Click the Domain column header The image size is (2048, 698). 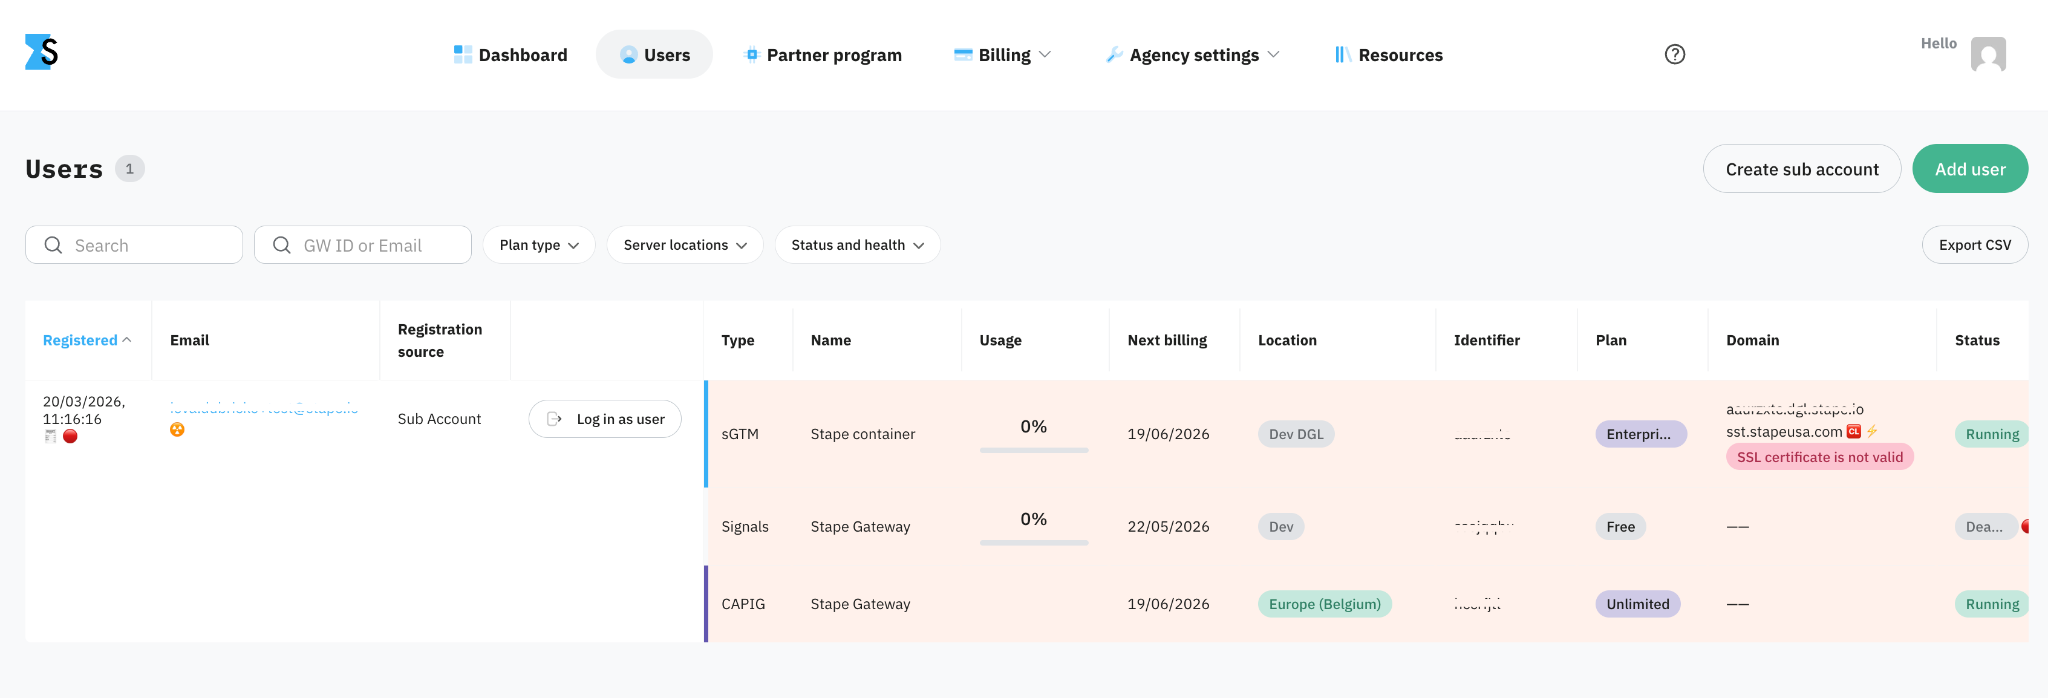(x=1753, y=340)
